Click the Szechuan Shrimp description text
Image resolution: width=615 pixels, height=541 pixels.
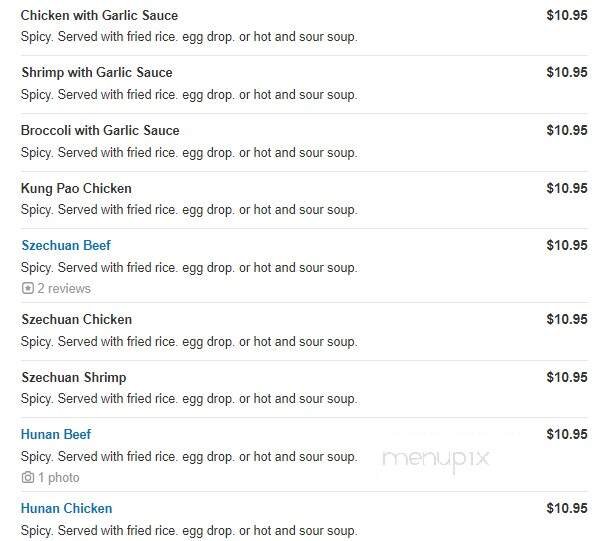(x=189, y=399)
